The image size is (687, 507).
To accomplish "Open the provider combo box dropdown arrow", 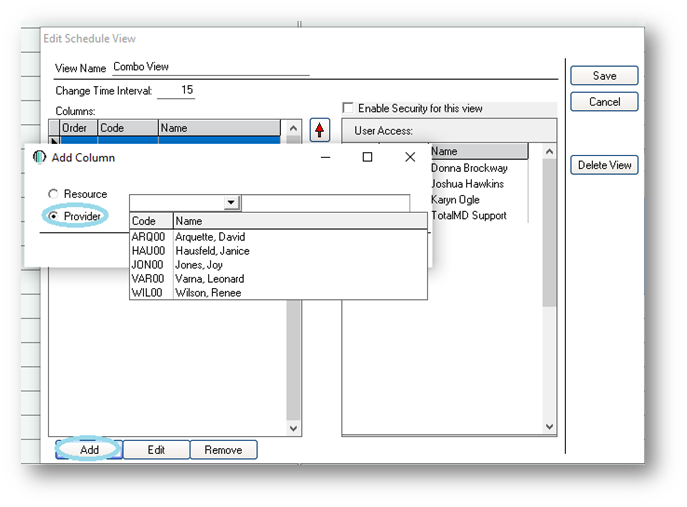I will coord(231,202).
